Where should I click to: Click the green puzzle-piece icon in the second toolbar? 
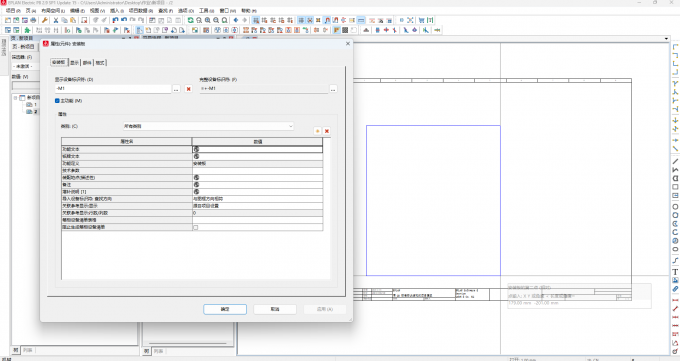click(x=27, y=30)
